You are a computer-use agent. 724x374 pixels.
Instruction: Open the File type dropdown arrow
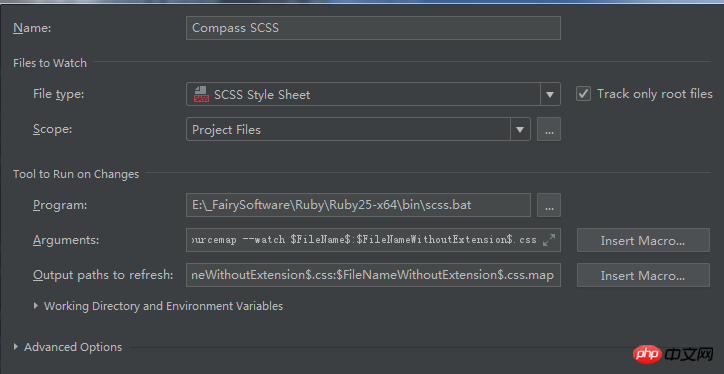550,94
